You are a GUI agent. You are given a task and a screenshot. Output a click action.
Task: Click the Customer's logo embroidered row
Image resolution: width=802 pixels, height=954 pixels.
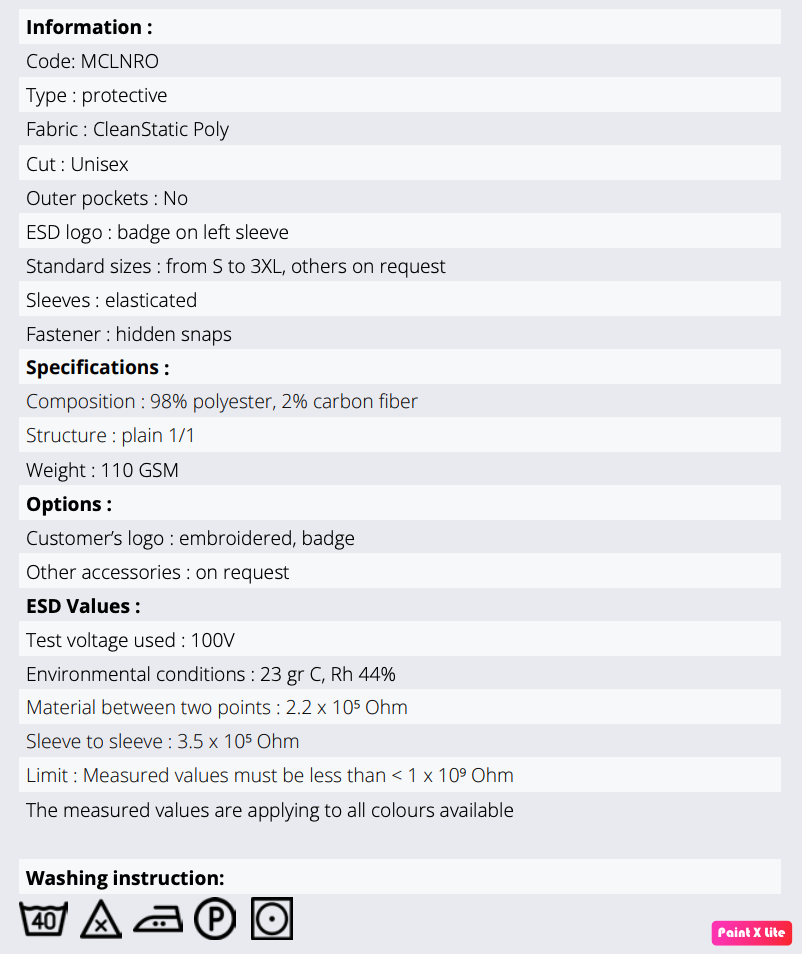click(x=190, y=538)
